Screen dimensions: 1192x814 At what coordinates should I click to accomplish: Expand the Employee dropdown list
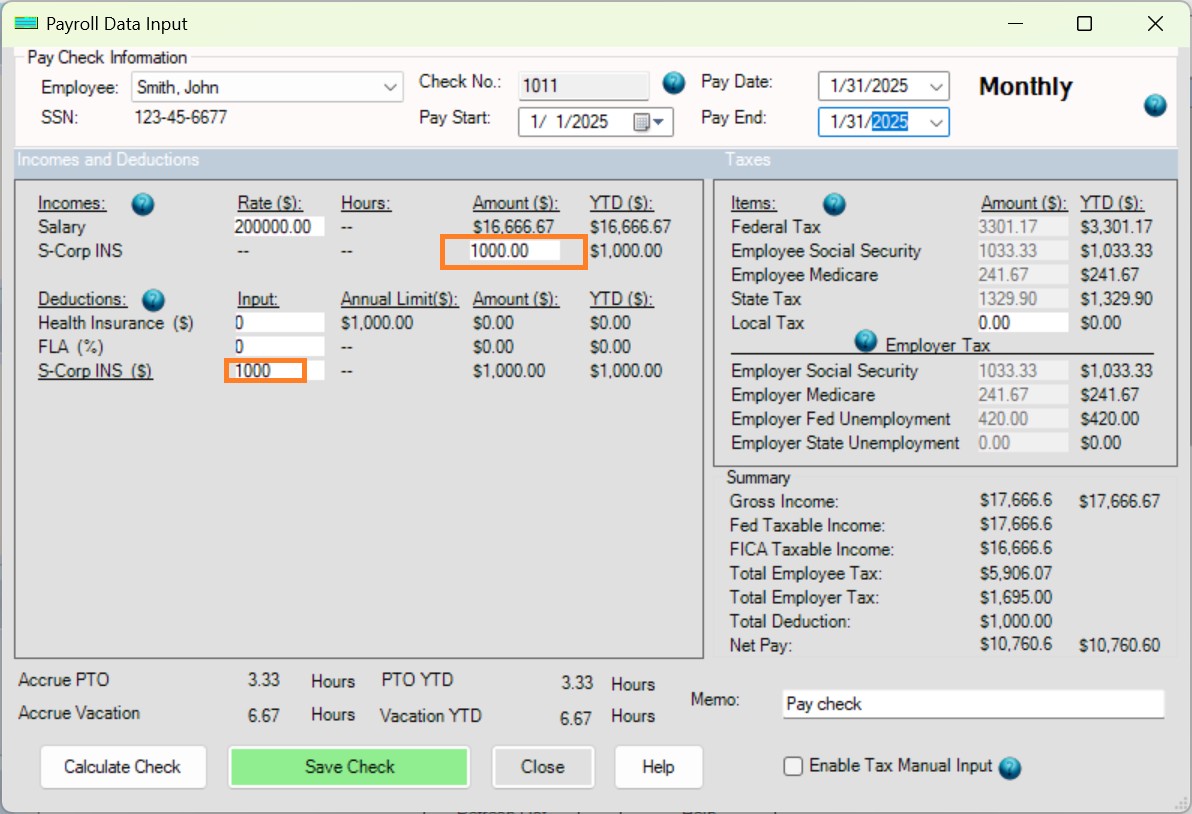tap(390, 88)
